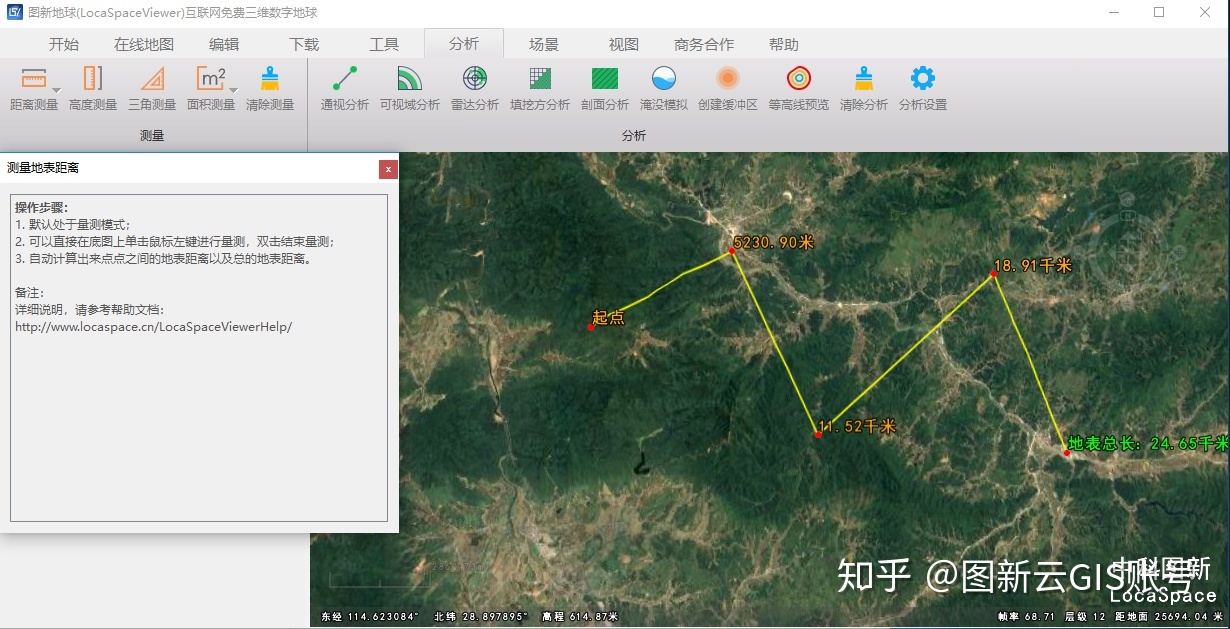The width and height of the screenshot is (1230, 629).
Task: Click the 高程 elevation readout in status bar
Action: point(580,617)
